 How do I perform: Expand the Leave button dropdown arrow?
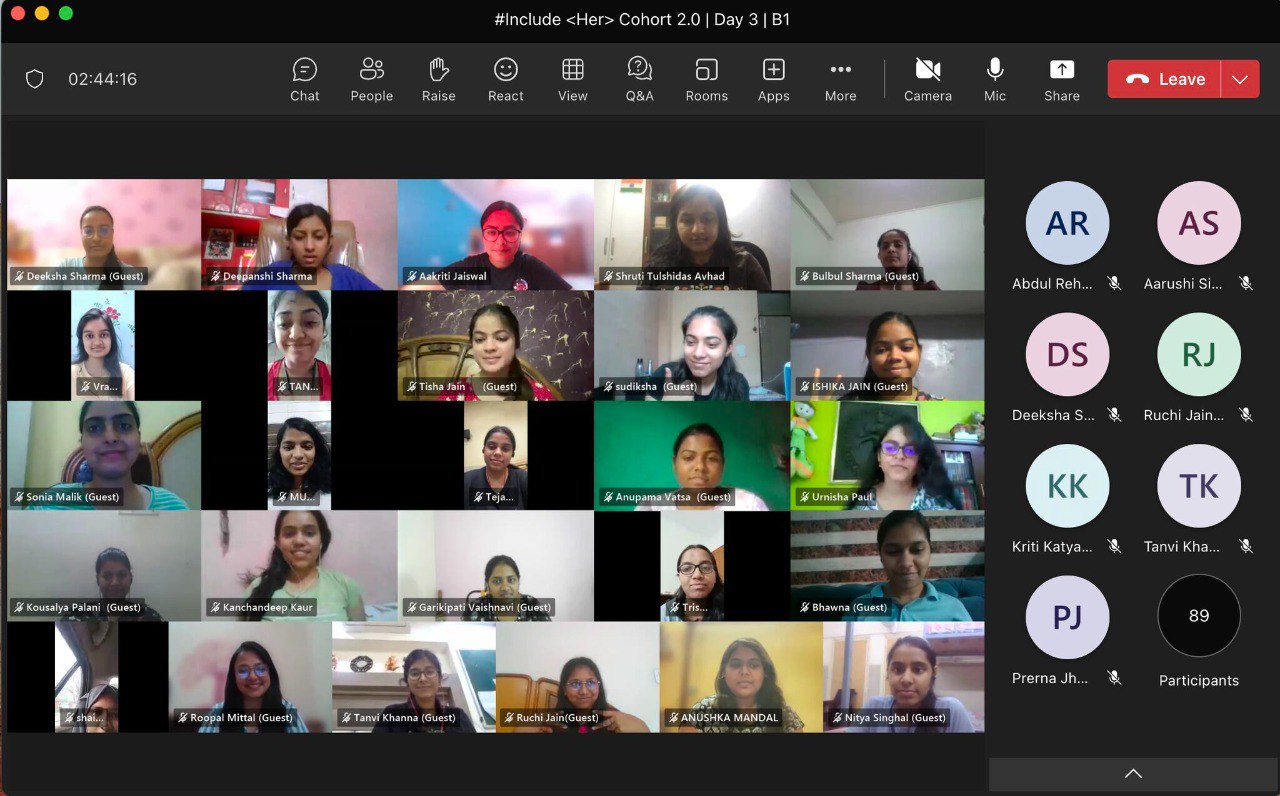point(1240,79)
